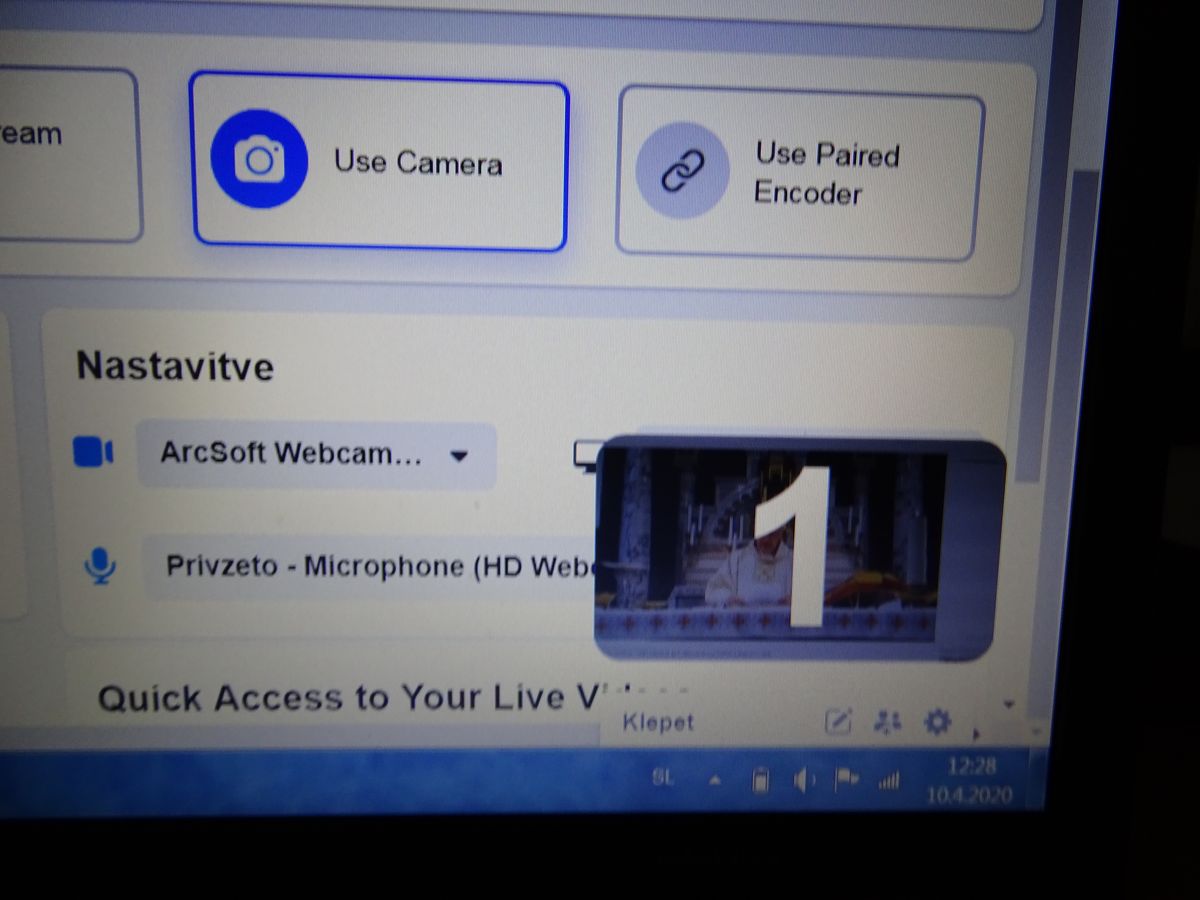1200x900 pixels.
Task: Show hidden system tray icons arrow
Action: tap(714, 780)
